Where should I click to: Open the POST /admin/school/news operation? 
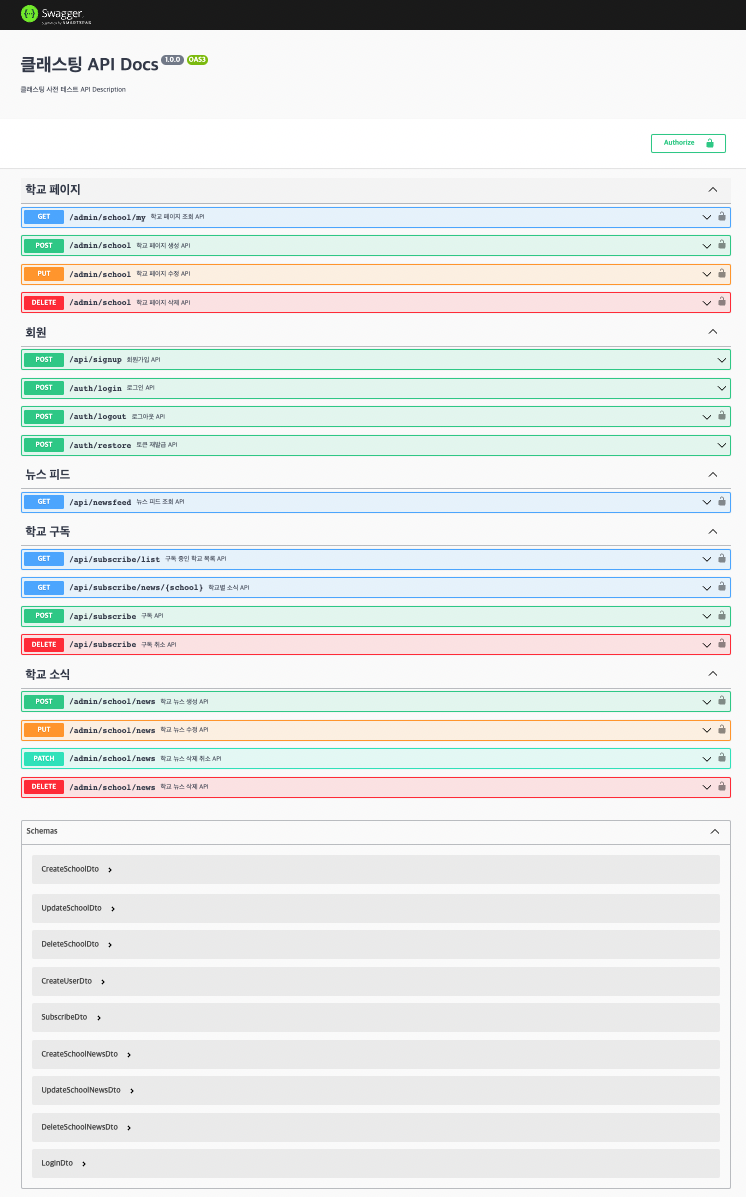[376, 701]
